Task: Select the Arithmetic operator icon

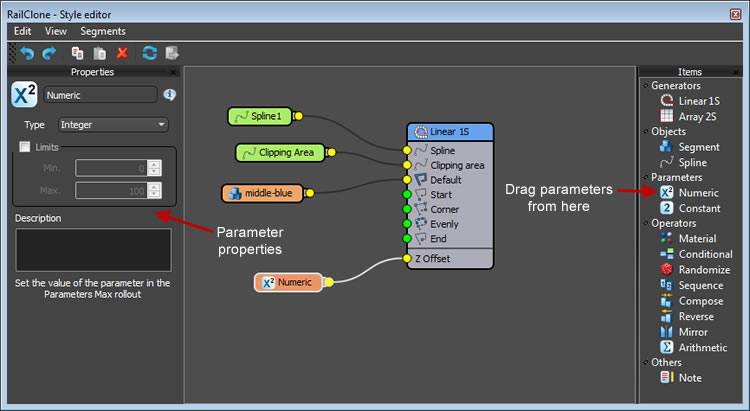Action: coord(666,347)
